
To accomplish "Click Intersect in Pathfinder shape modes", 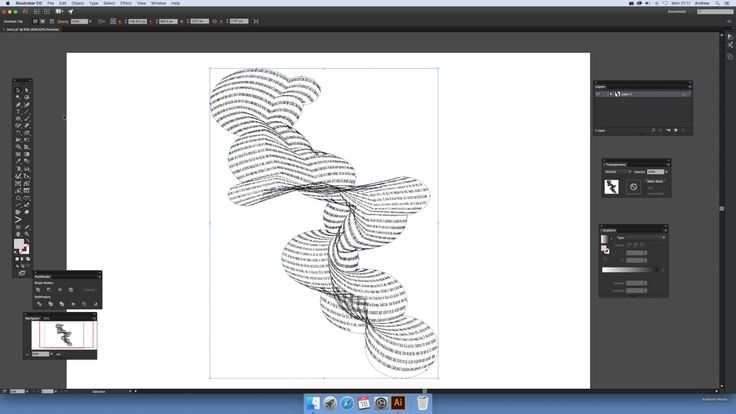I will [60, 290].
